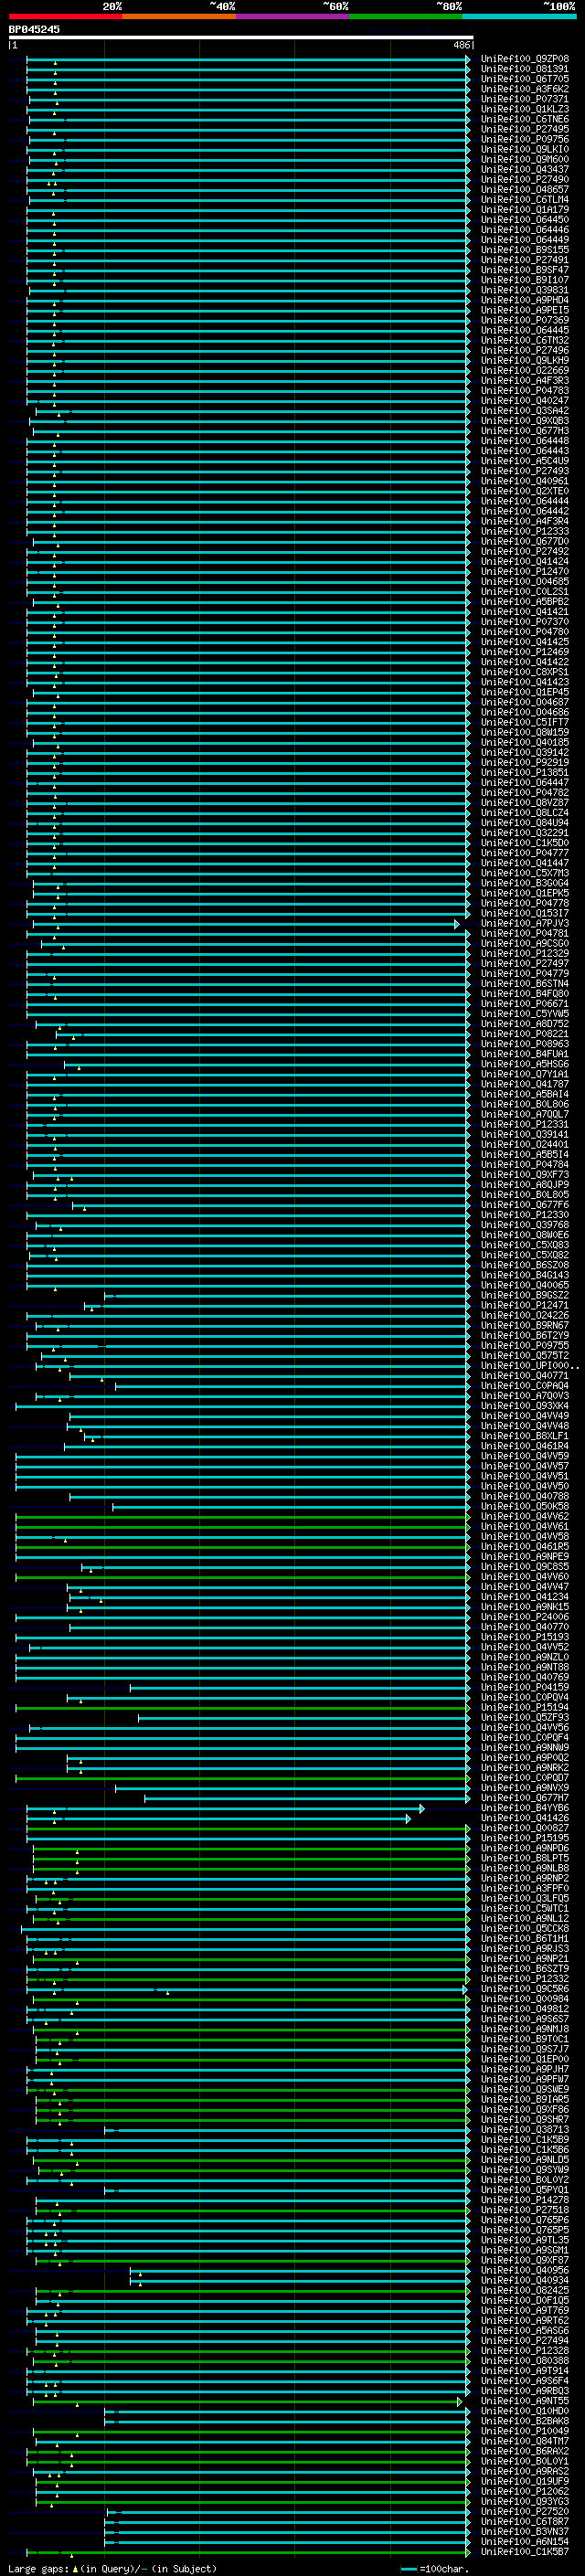Click the UniRef100_O80388 label
This screenshot has width=585, height=2576.
tap(524, 2360)
